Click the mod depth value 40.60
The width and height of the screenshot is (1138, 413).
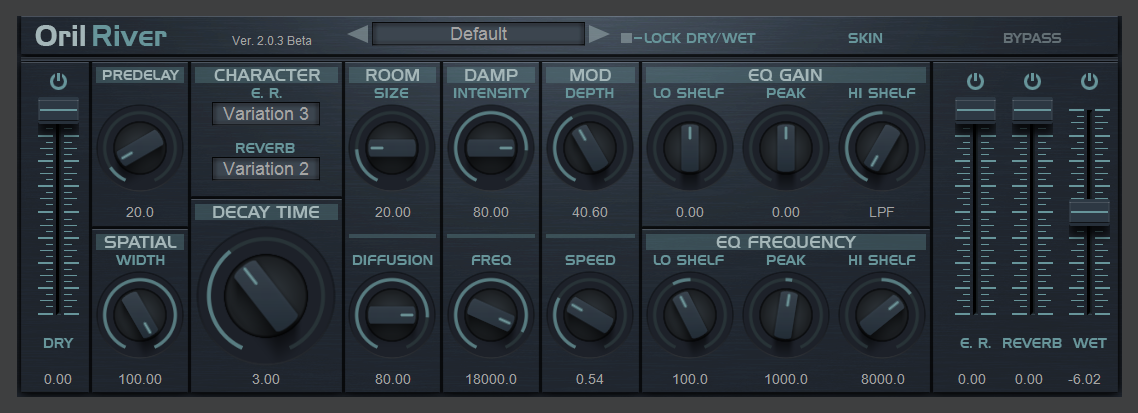pos(589,213)
